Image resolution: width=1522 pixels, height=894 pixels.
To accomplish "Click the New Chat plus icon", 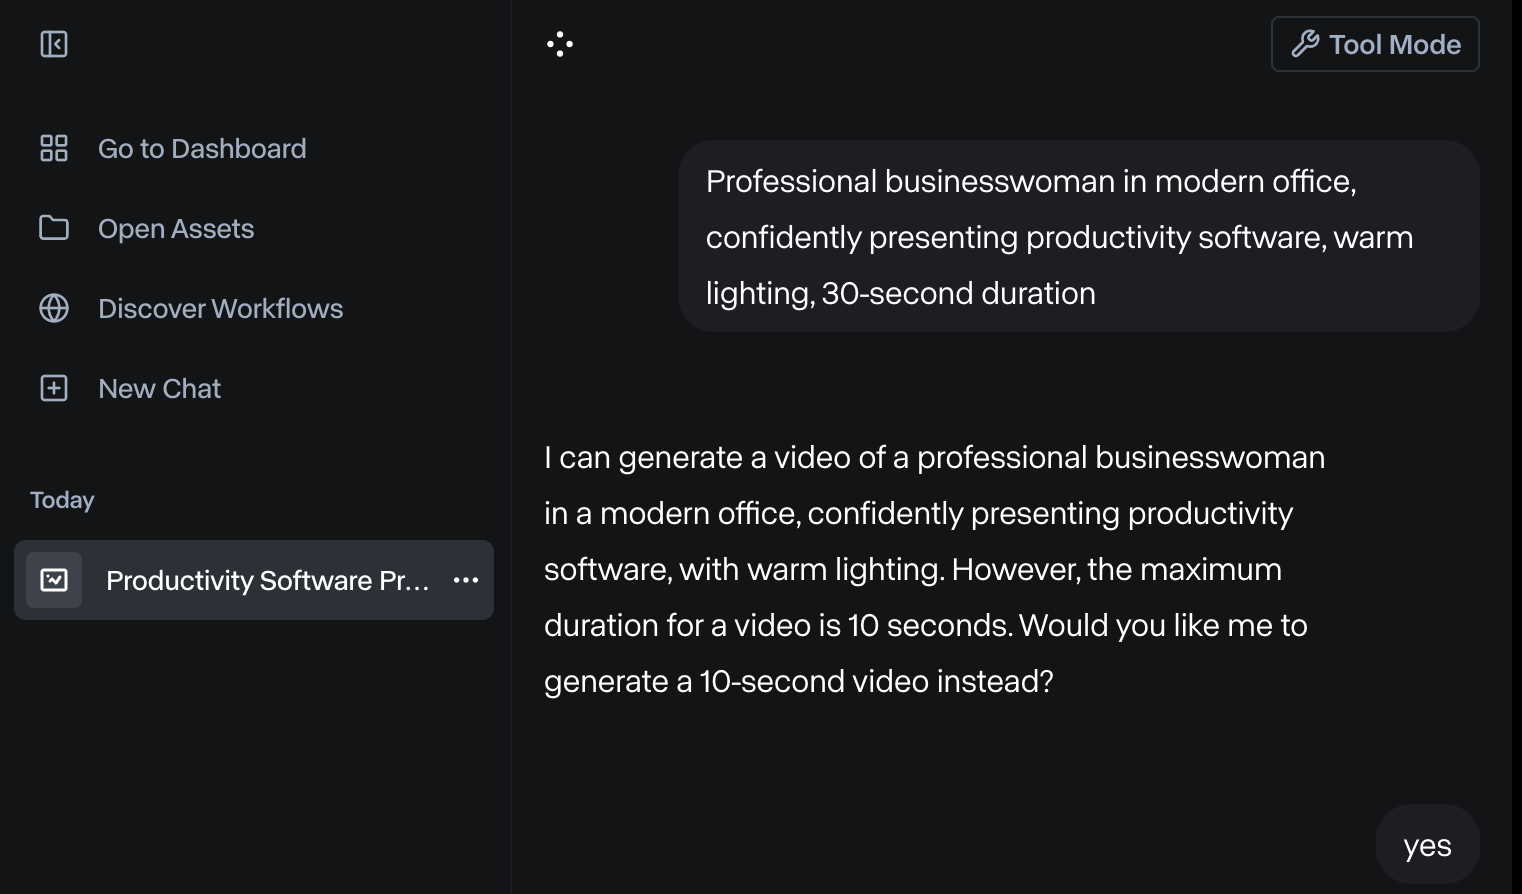I will click(54, 388).
